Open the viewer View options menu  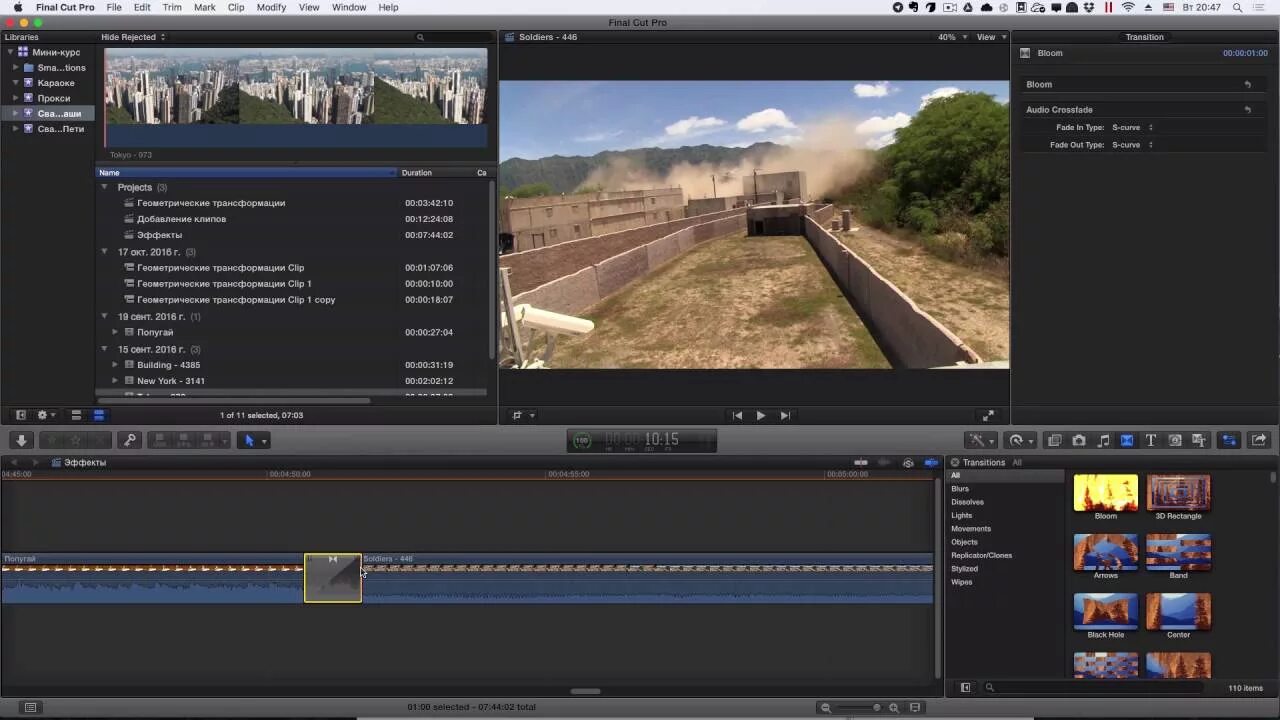click(x=990, y=37)
